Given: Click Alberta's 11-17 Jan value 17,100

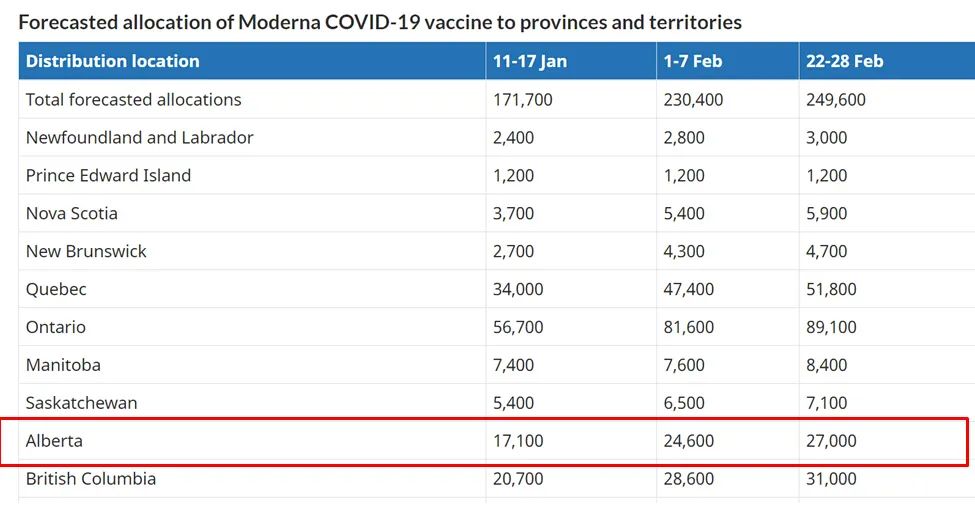Looking at the screenshot, I should pos(518,440).
